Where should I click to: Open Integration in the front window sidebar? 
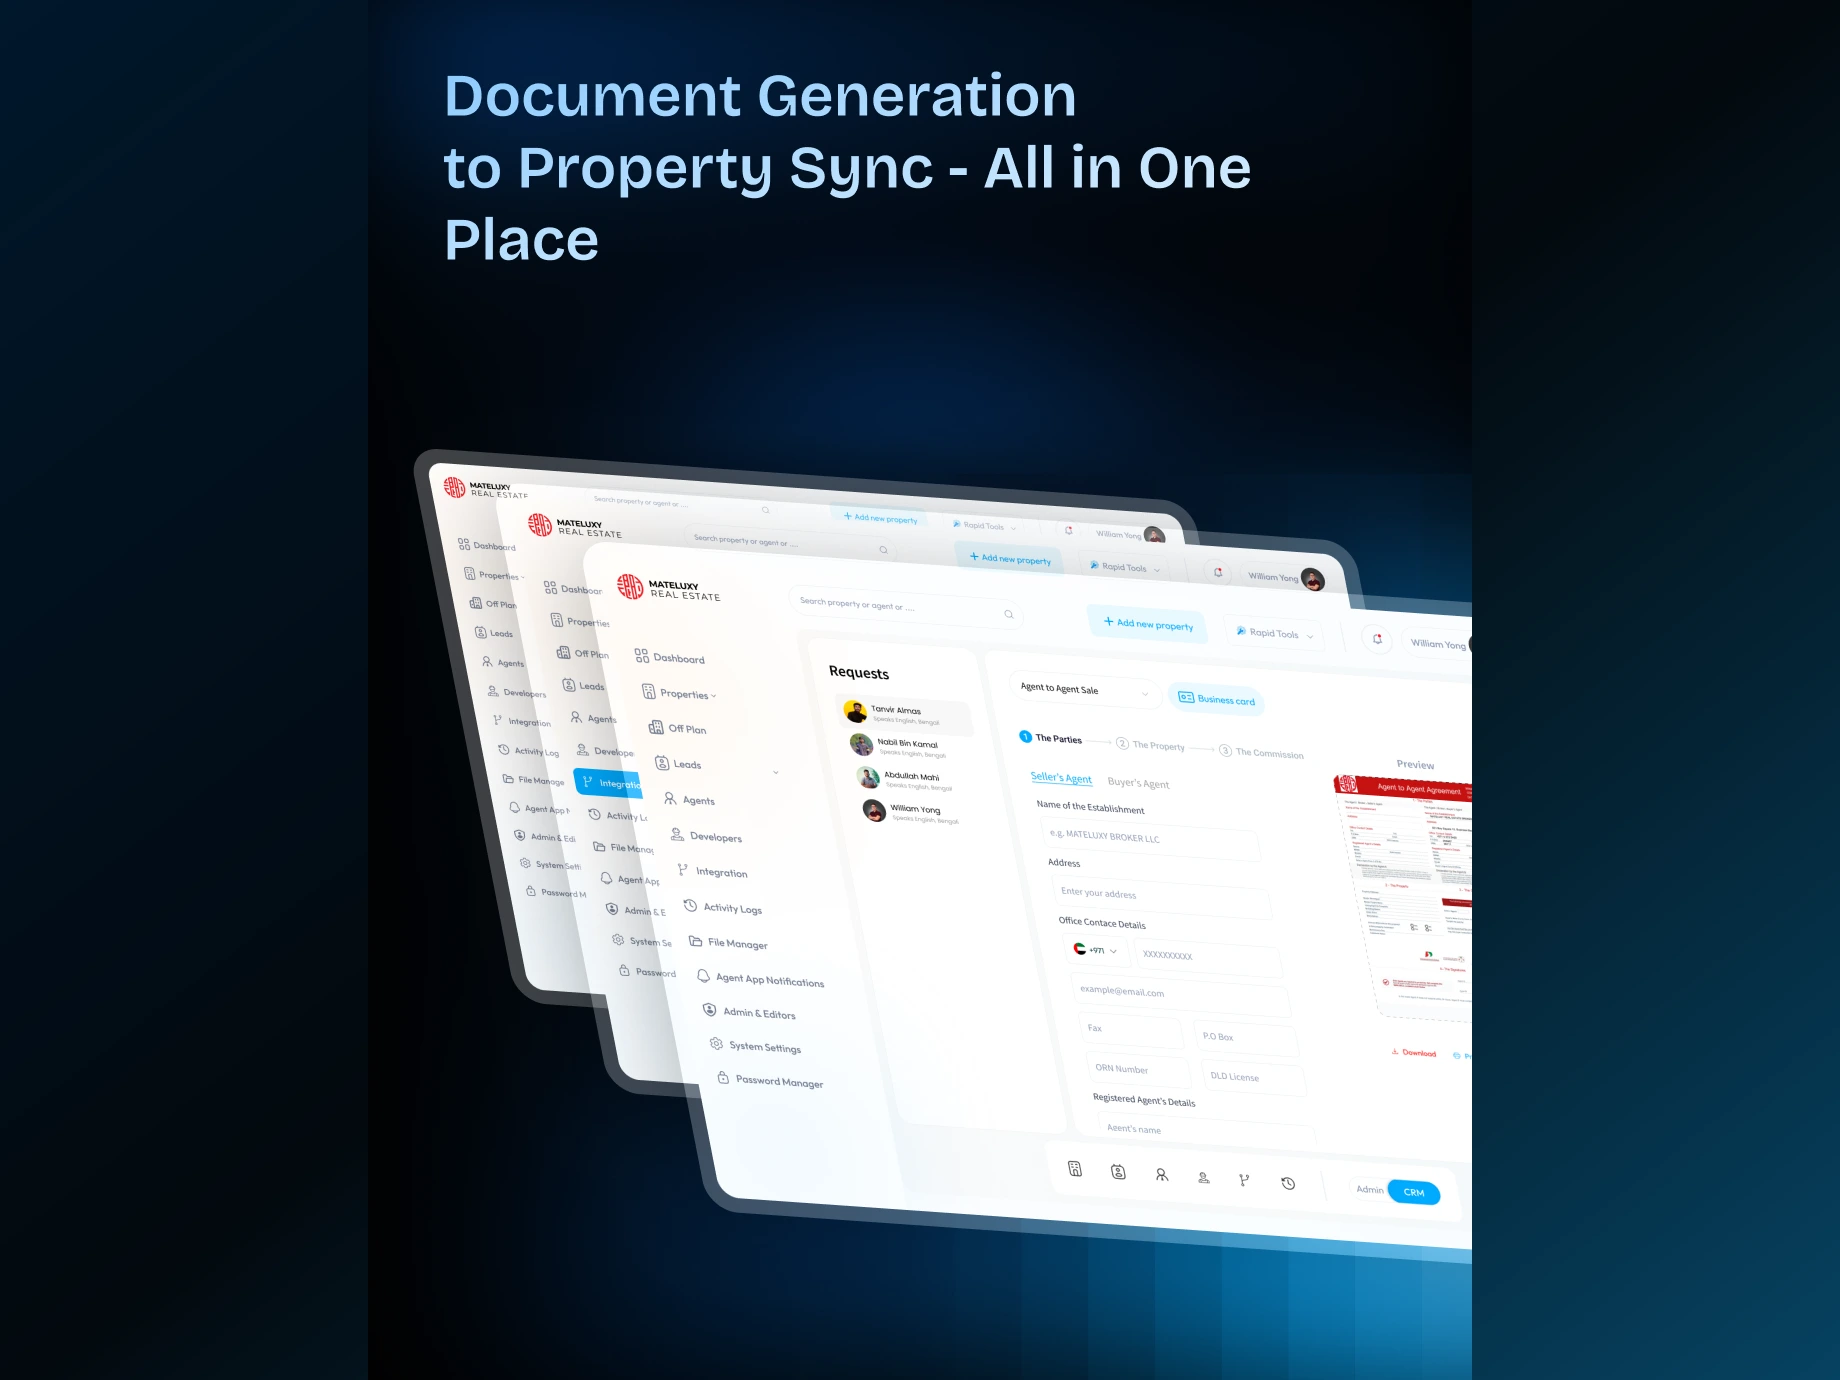coord(712,871)
